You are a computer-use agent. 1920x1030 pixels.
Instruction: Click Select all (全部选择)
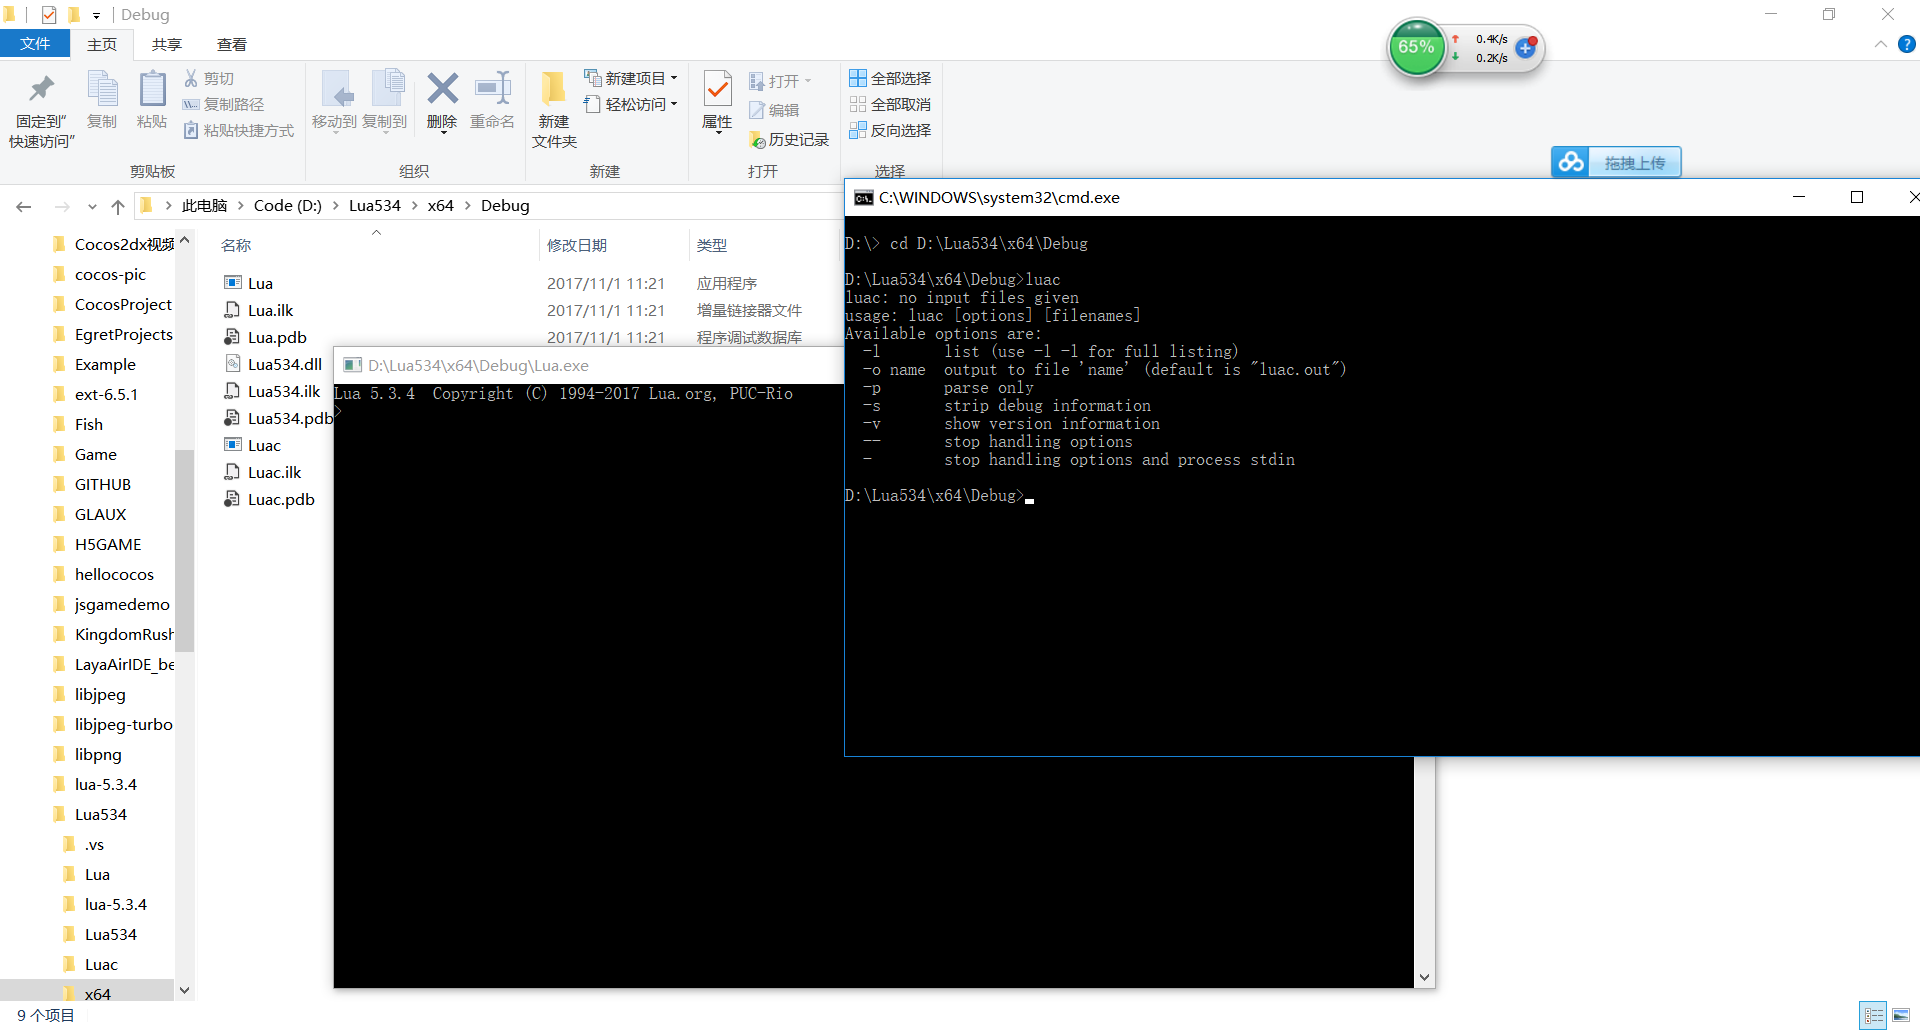click(890, 78)
